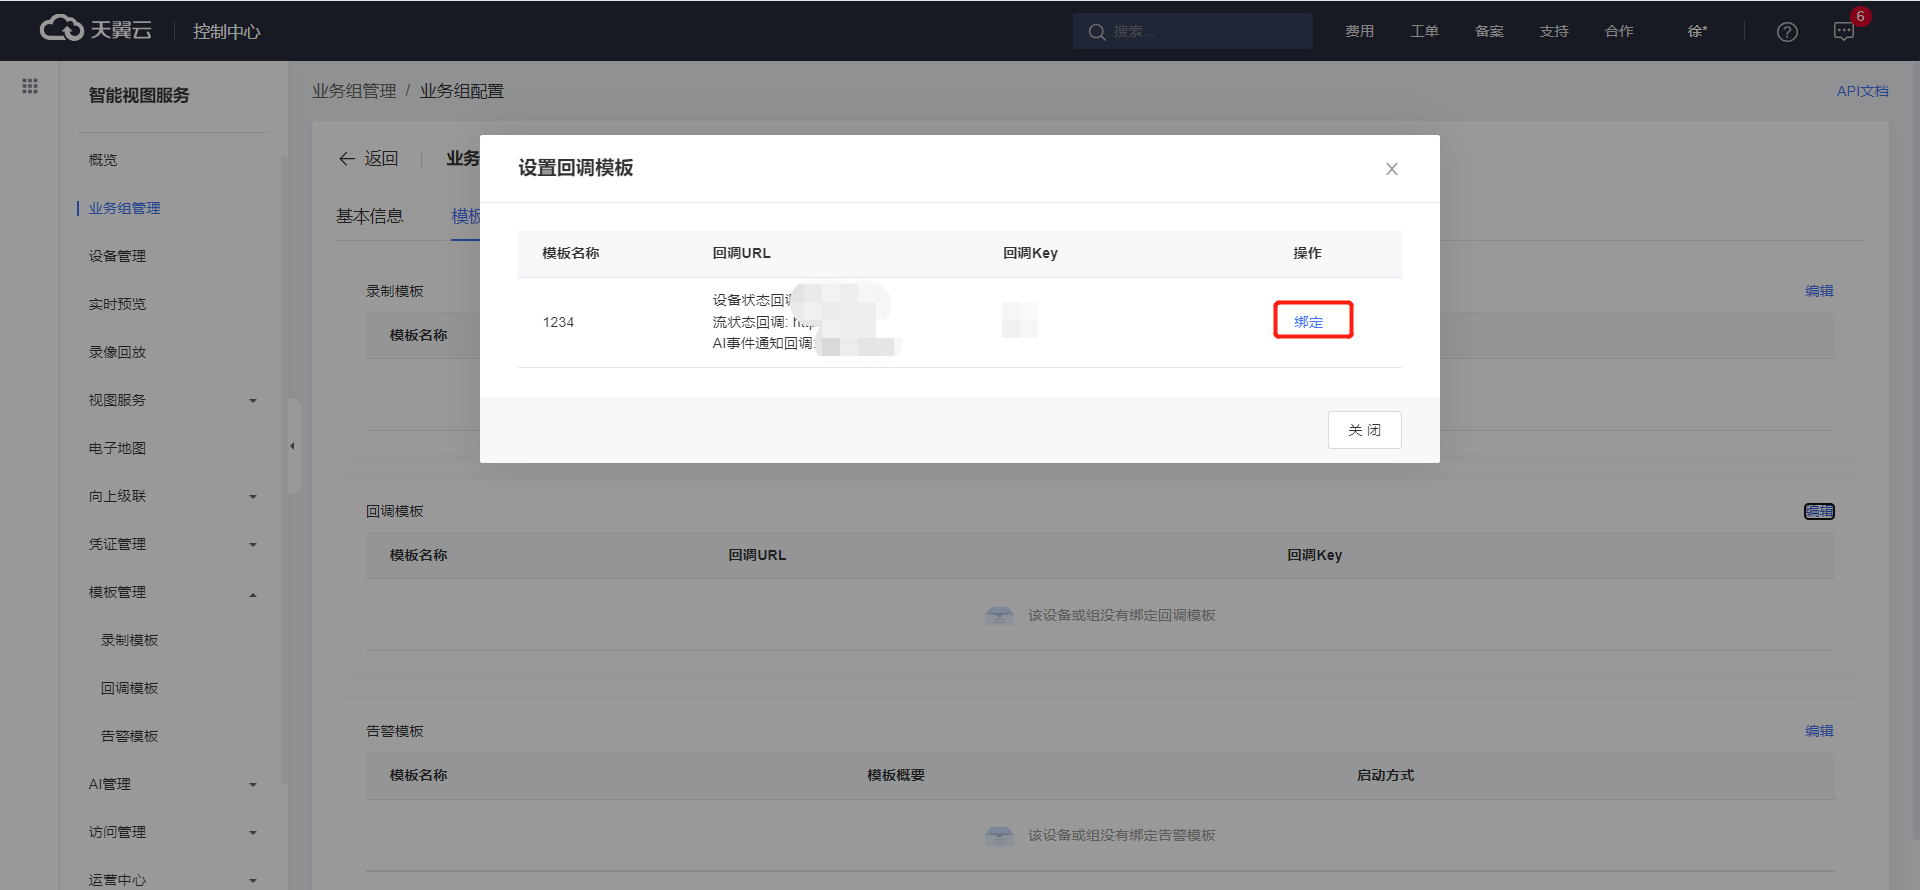Viewport: 1920px width, 890px height.
Task: Select 回调模板 in sidebar submenu
Action: pos(129,688)
